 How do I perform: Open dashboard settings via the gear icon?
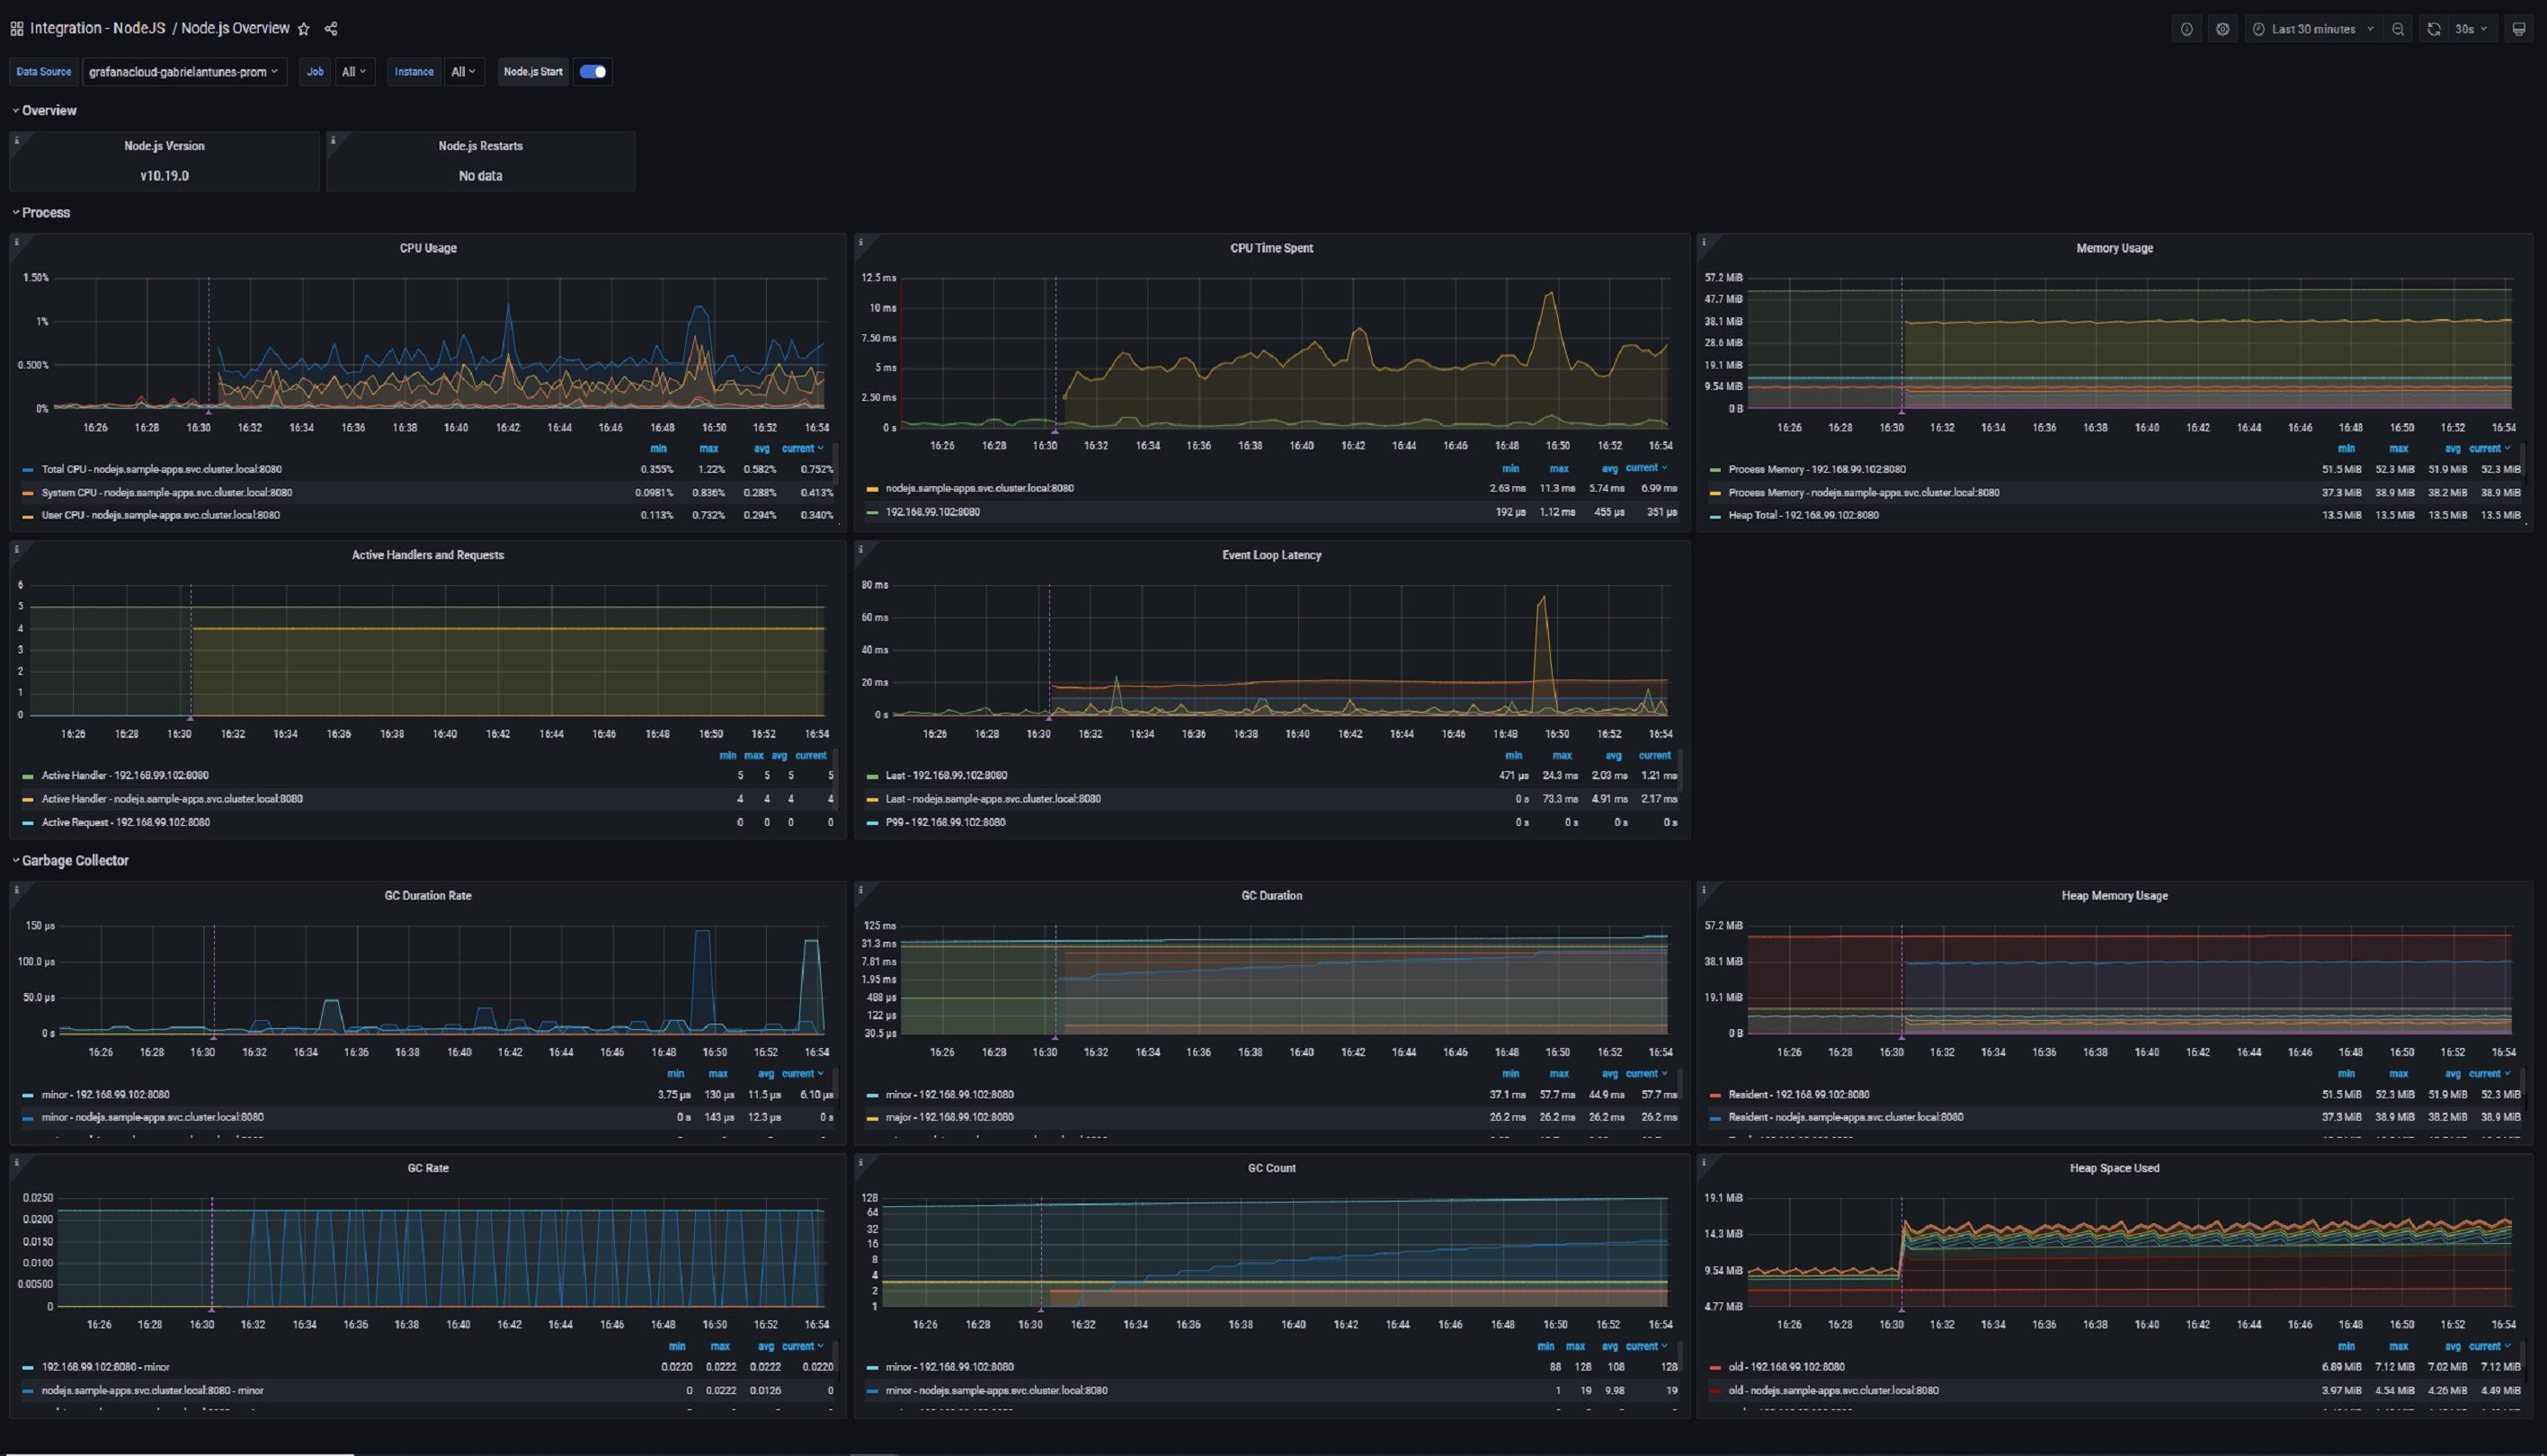coord(2222,28)
